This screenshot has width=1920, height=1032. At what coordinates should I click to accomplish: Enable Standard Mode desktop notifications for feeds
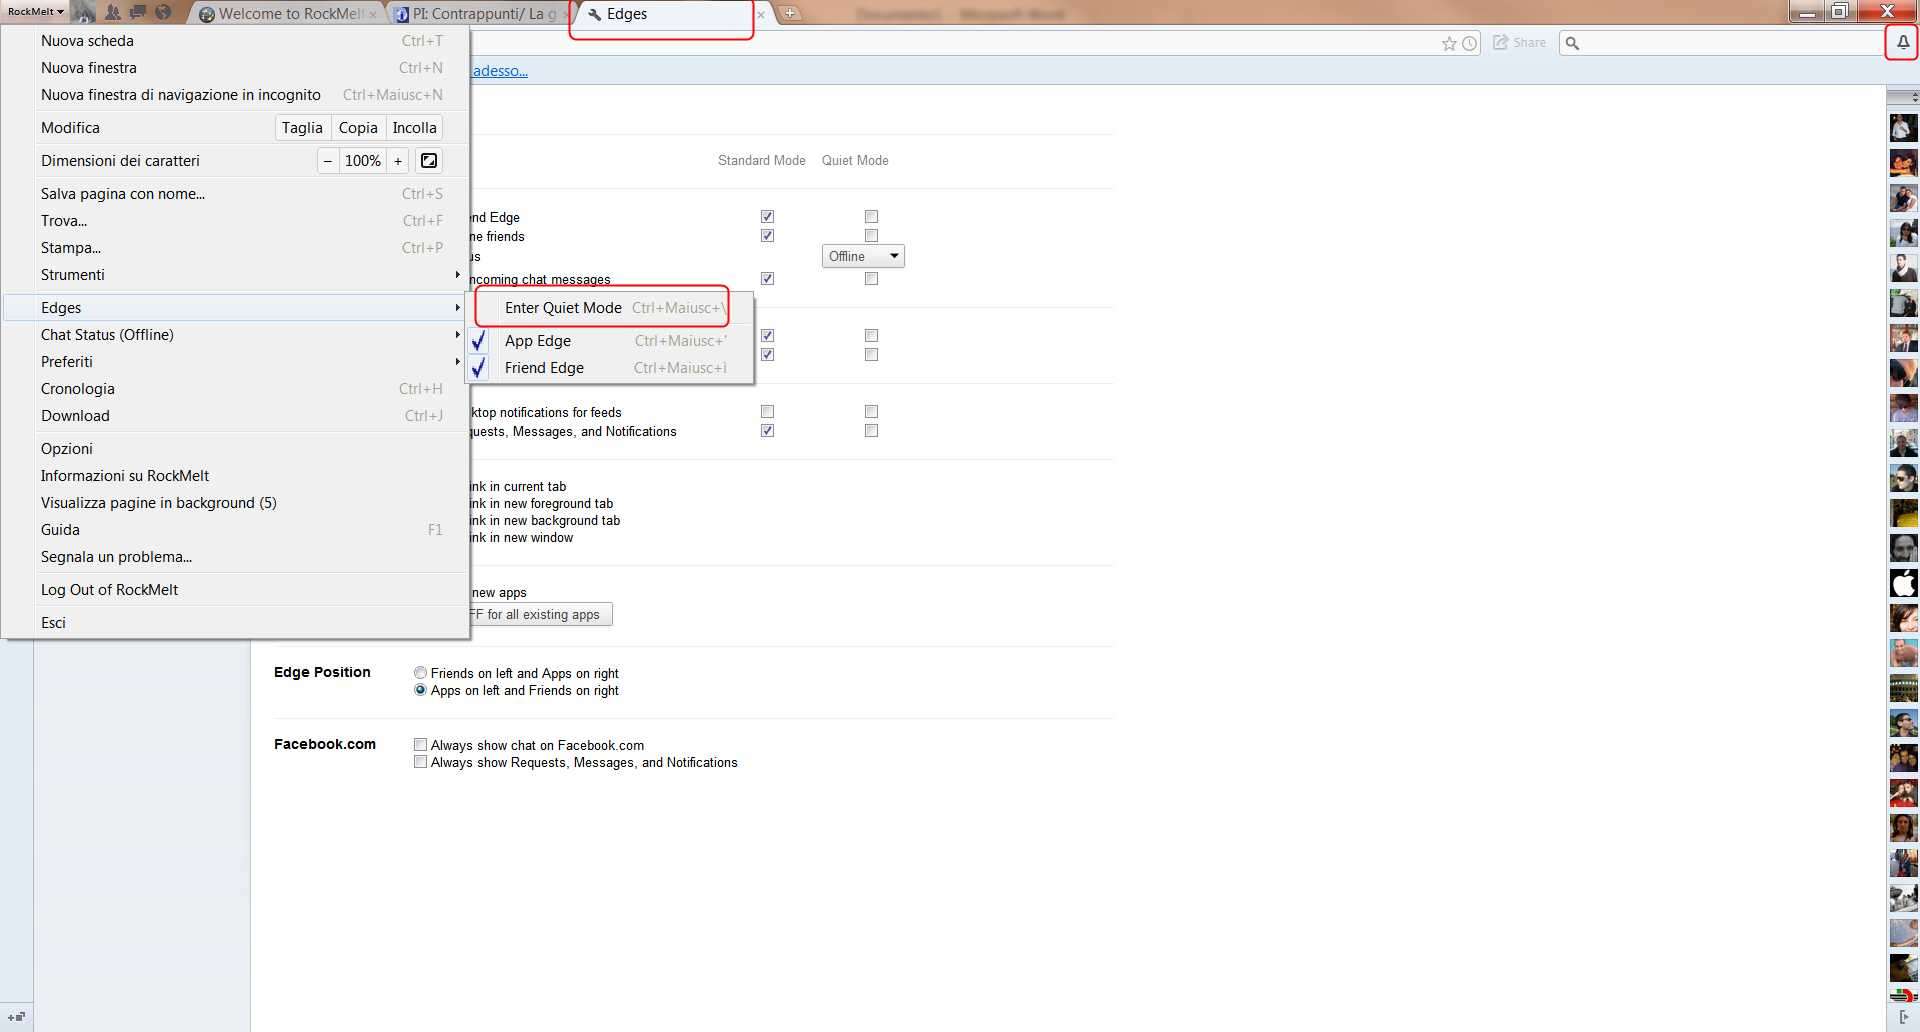coord(767,412)
